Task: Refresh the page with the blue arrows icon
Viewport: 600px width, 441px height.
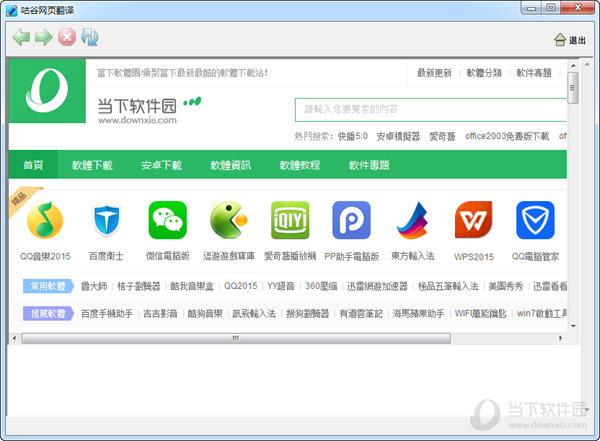Action: pyautogui.click(x=90, y=37)
